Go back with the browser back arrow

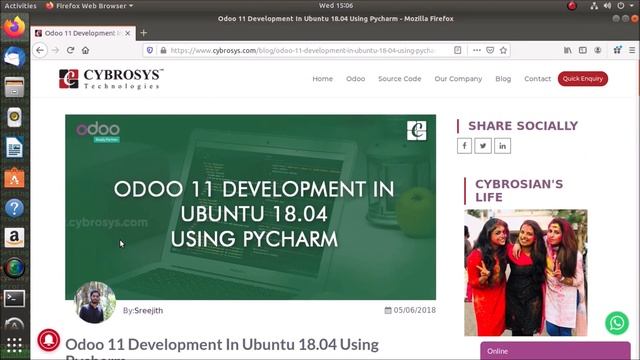[x=40, y=50]
